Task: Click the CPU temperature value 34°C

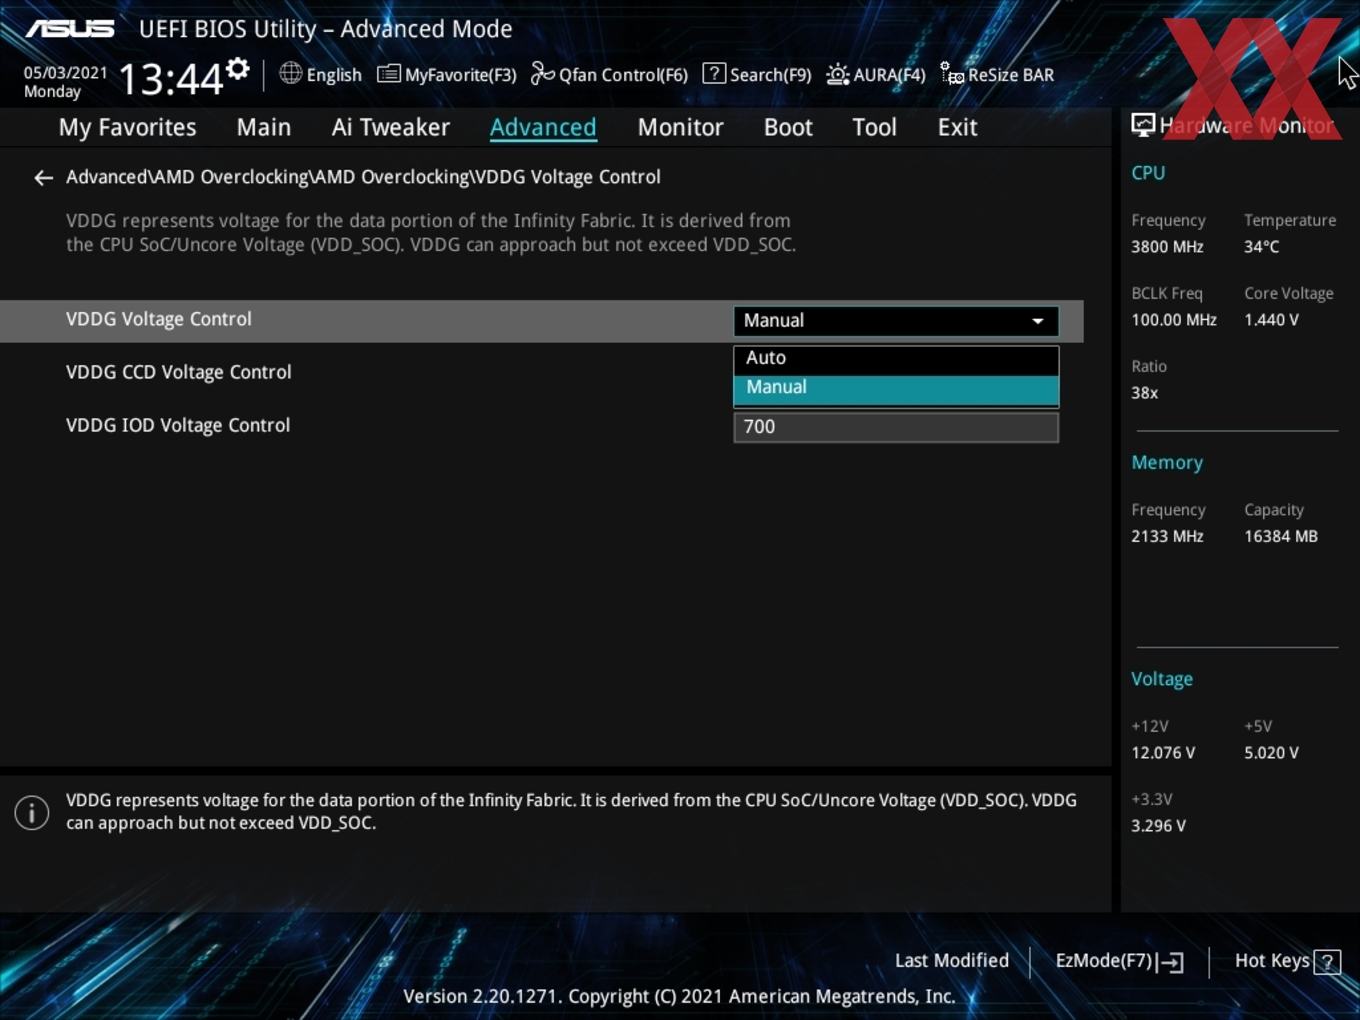Action: pos(1261,247)
